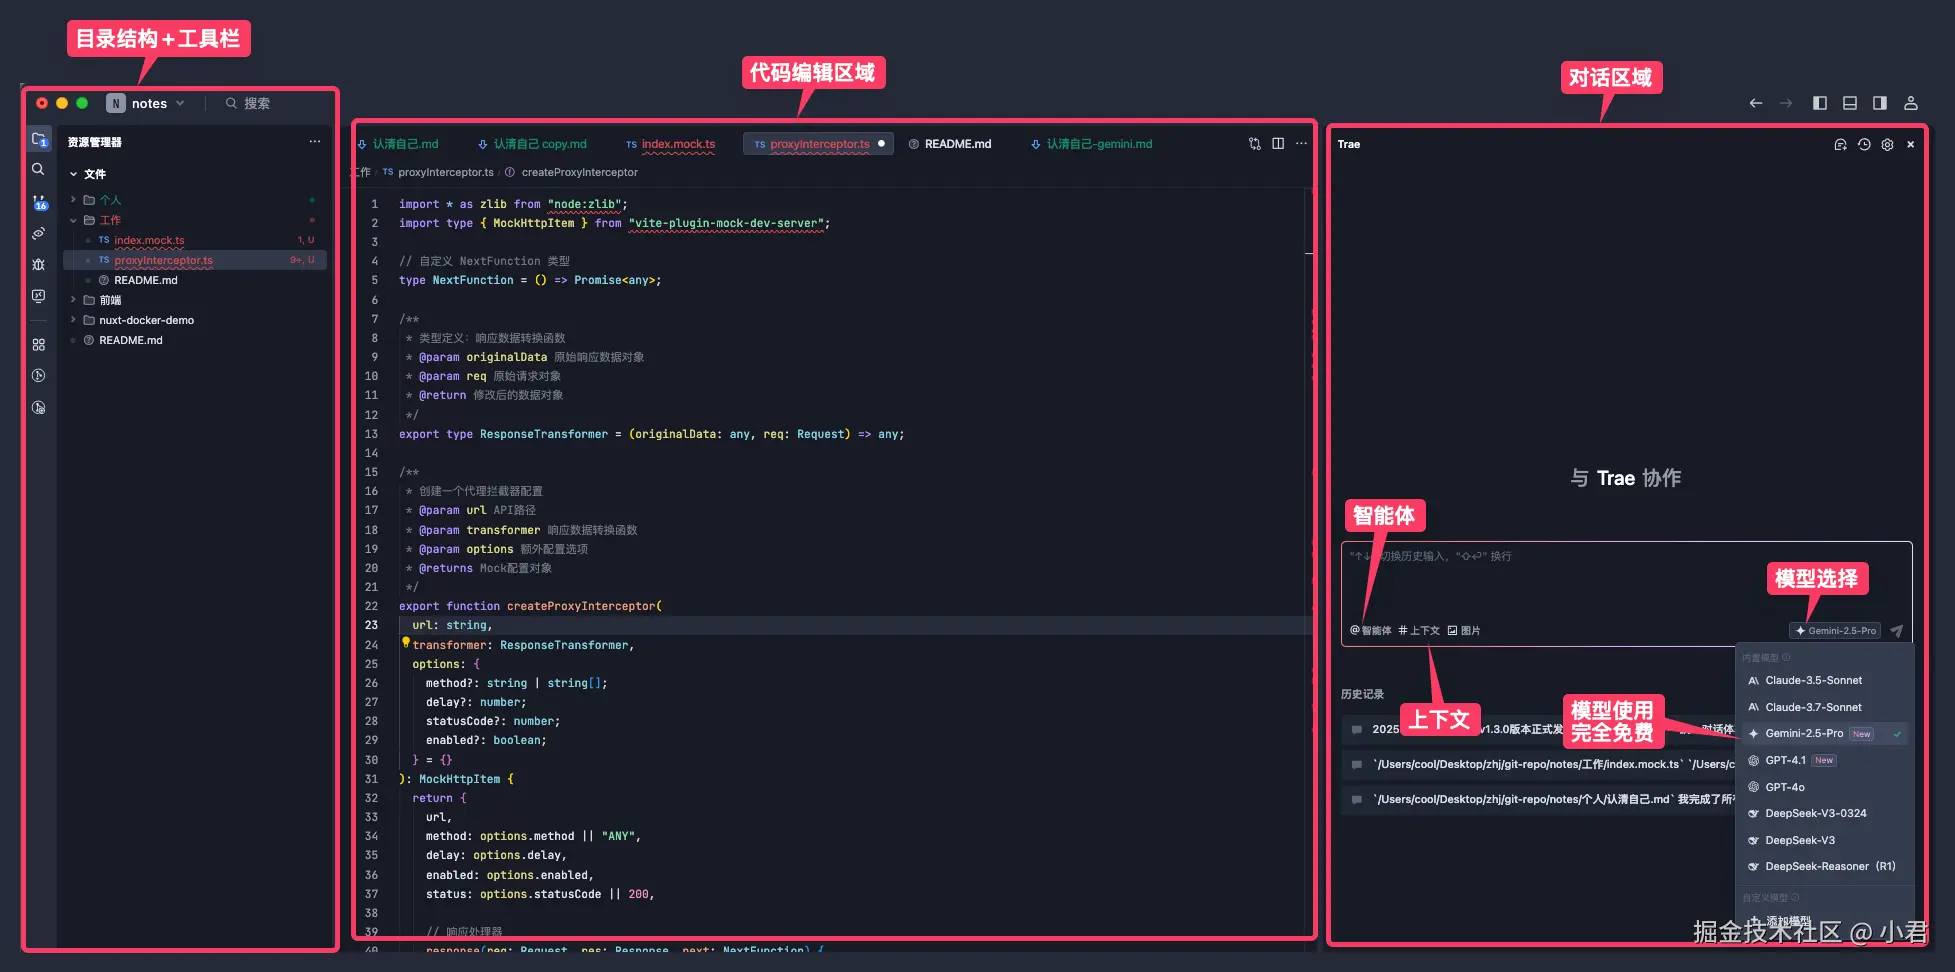Toggle the right secondary sidebar layout

(x=1880, y=103)
